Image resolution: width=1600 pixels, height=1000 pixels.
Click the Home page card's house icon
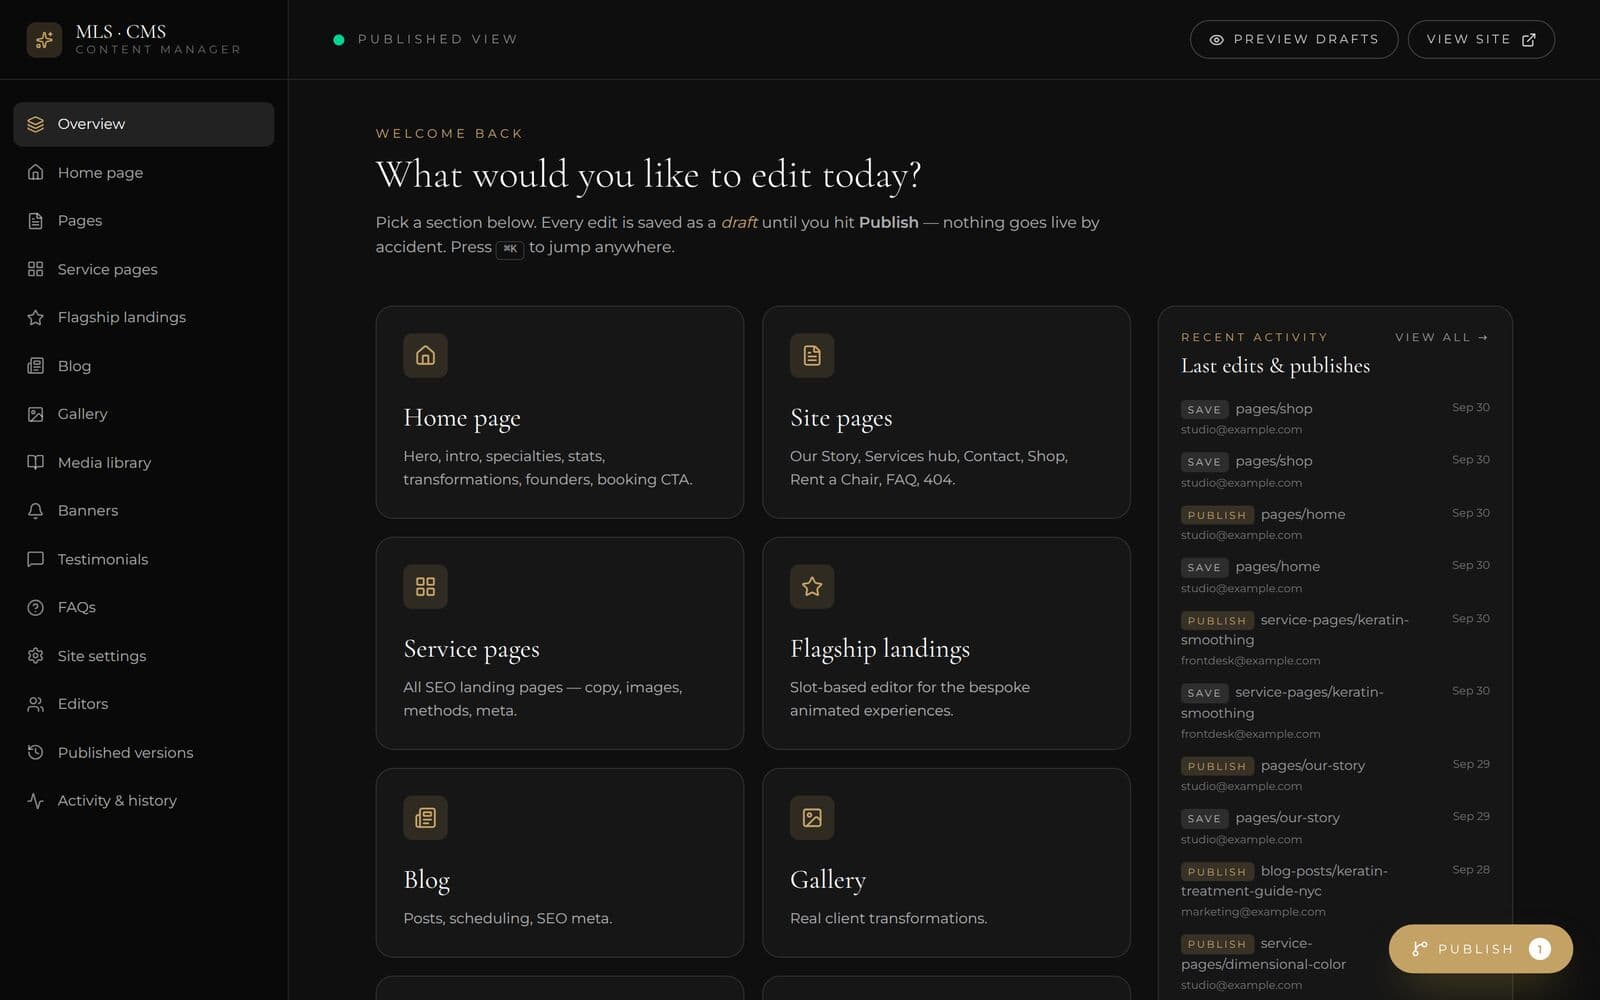[425, 355]
